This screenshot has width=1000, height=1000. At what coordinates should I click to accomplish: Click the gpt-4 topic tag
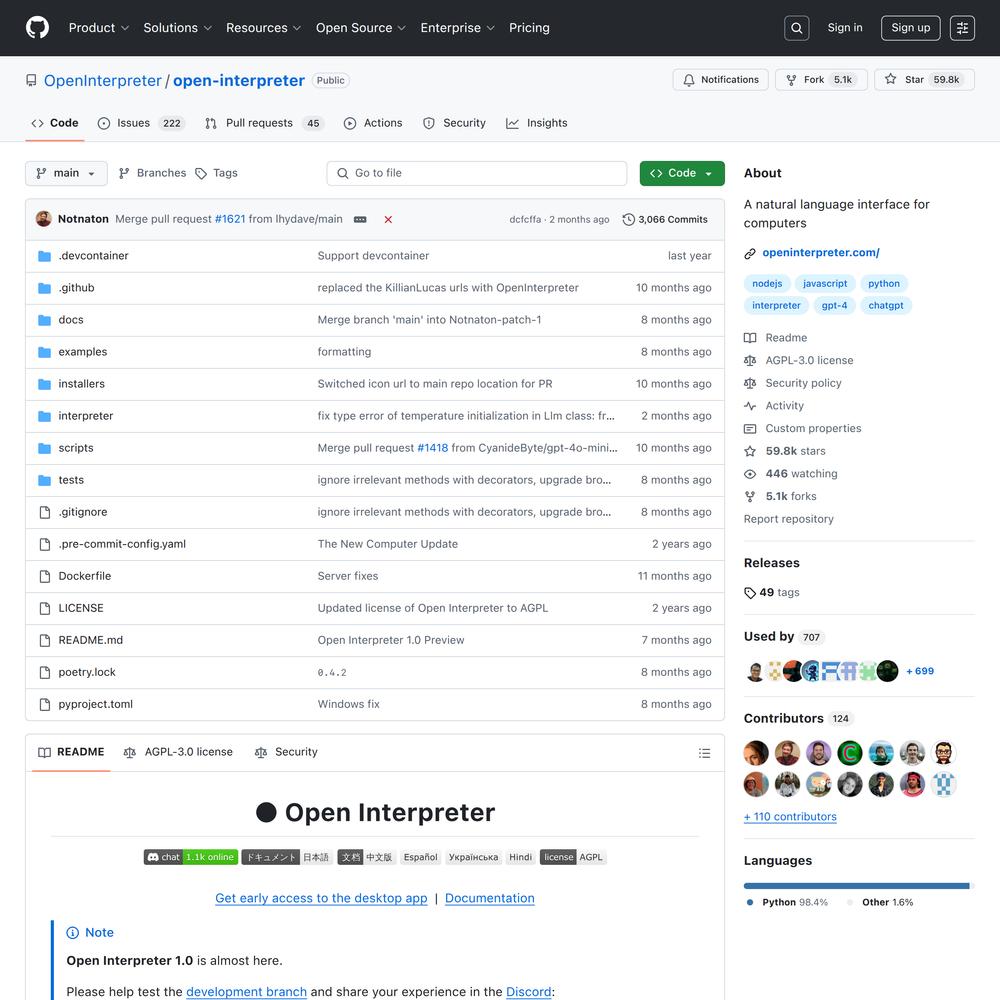pos(834,305)
